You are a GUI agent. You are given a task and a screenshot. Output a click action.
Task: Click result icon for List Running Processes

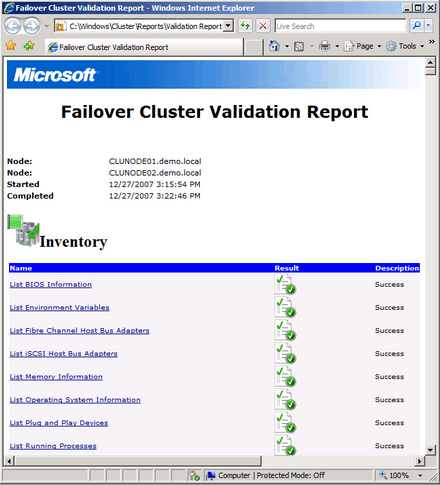[285, 445]
